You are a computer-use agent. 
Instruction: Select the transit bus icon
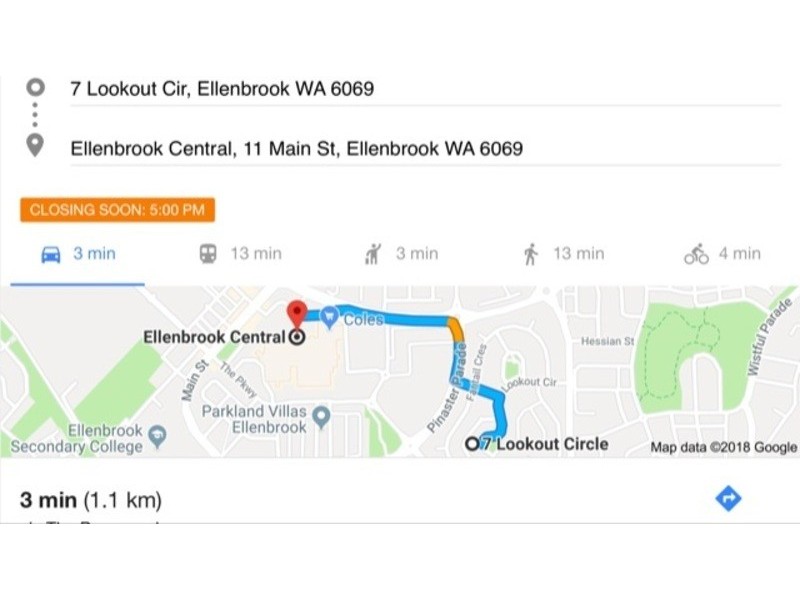tap(208, 254)
